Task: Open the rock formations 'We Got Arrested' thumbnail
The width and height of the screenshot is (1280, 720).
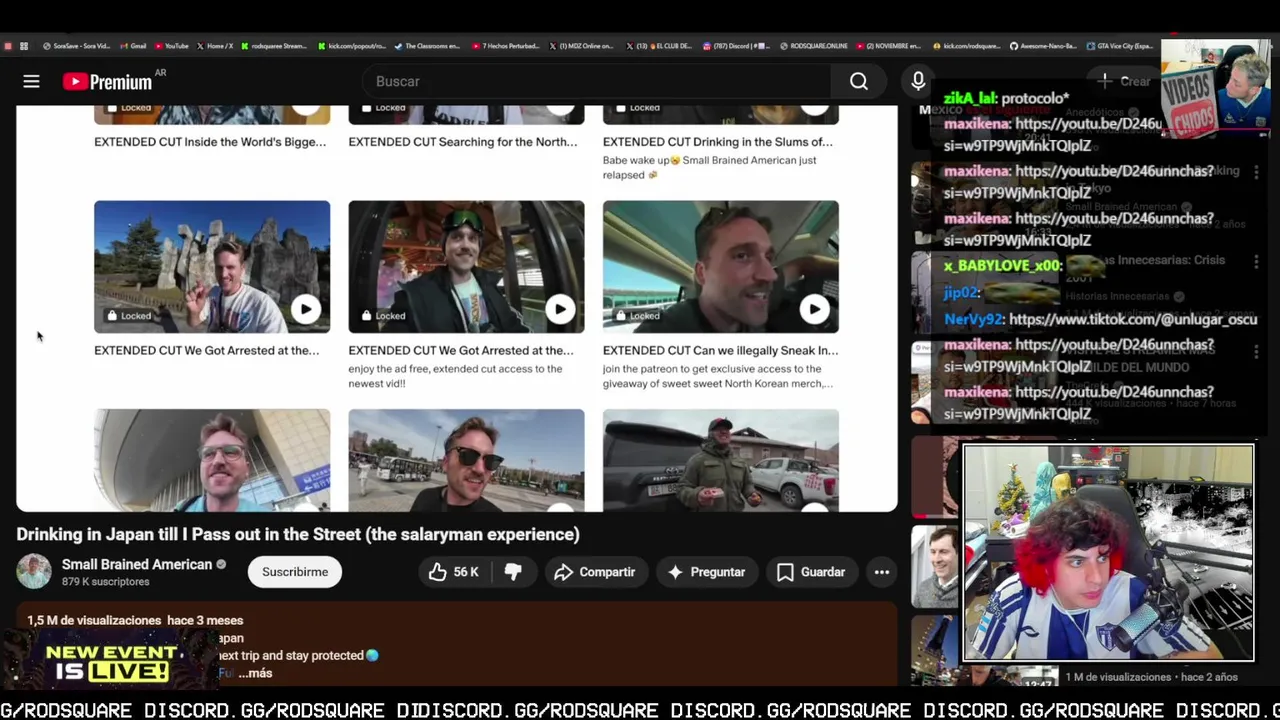Action: coord(212,266)
